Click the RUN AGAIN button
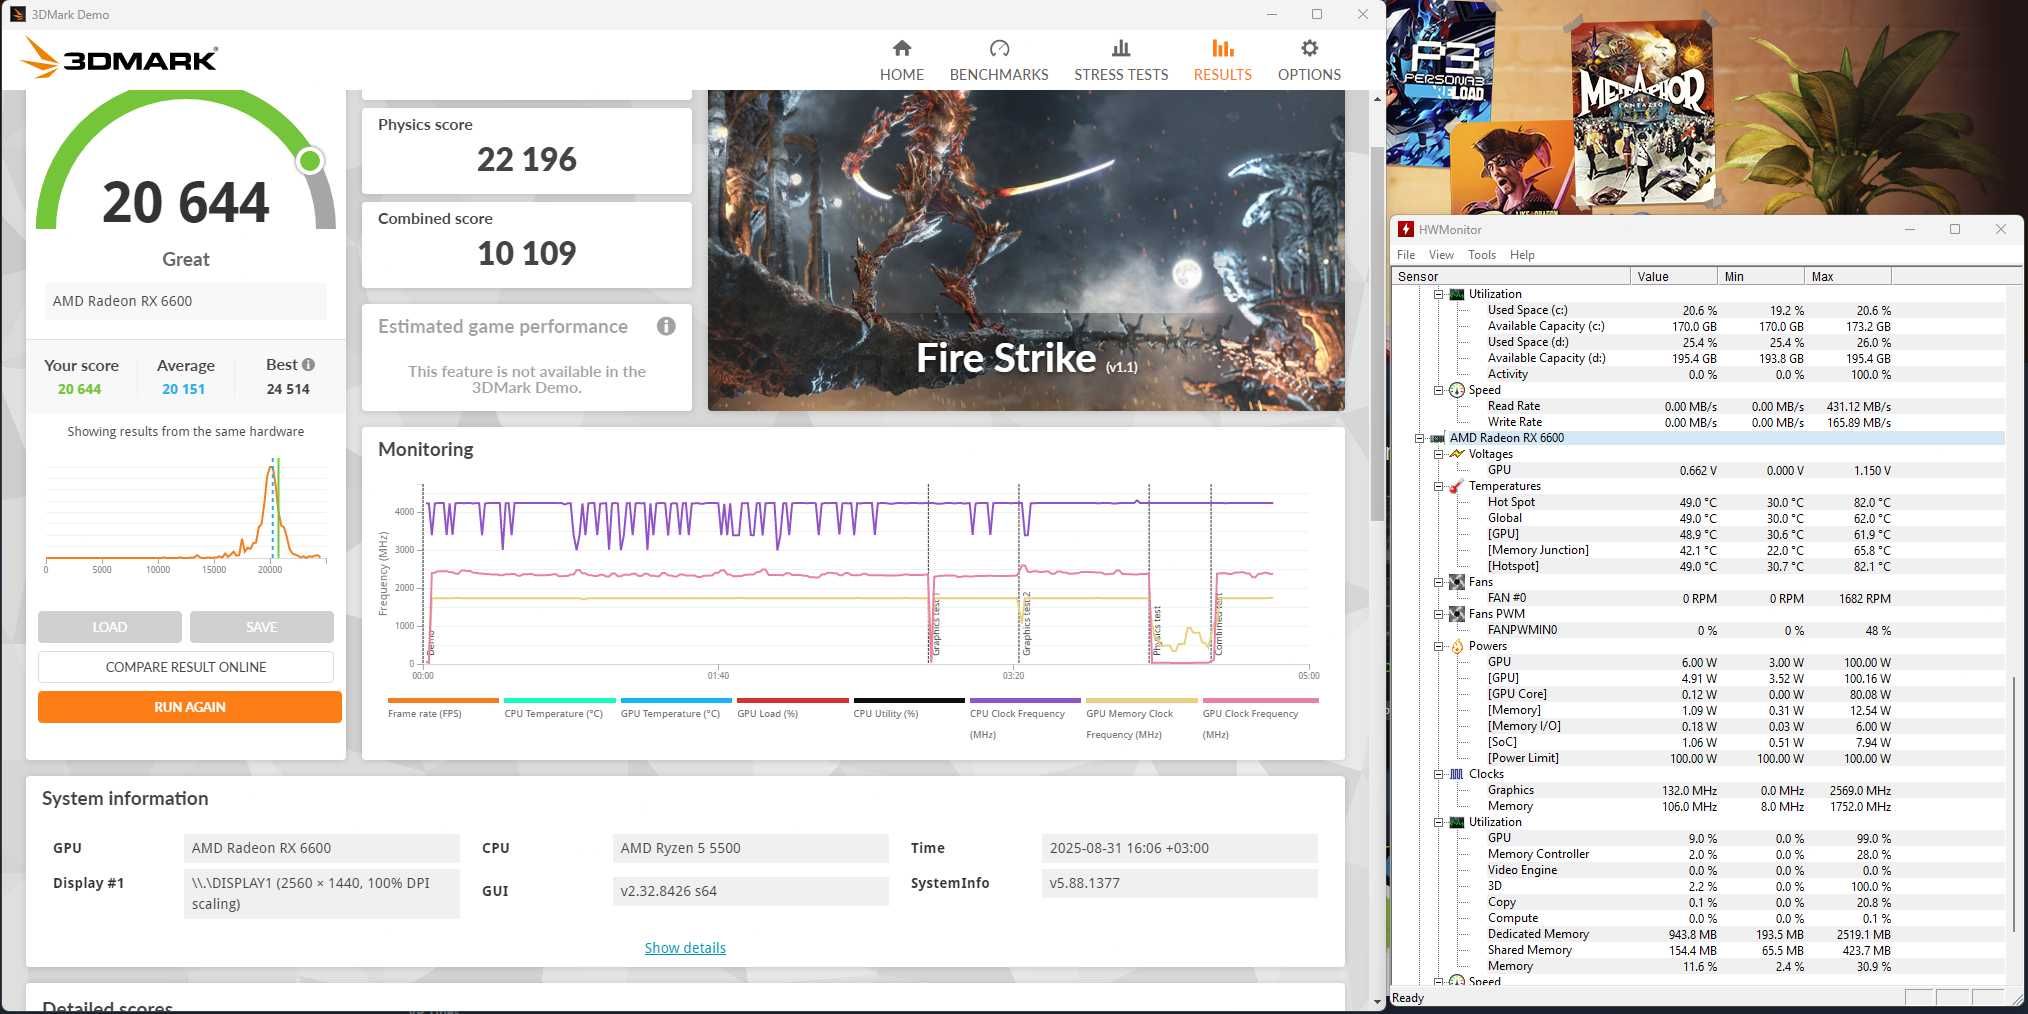Image resolution: width=2028 pixels, height=1014 pixels. 190,707
